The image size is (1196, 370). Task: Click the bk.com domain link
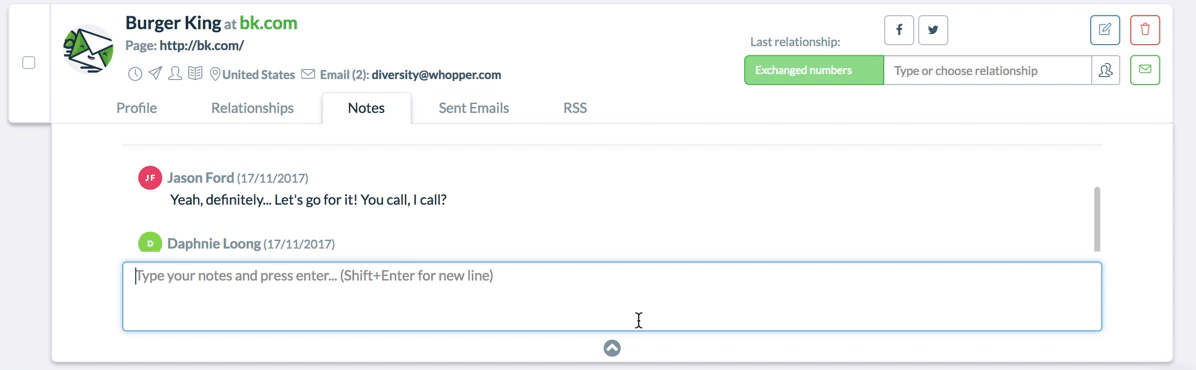pyautogui.click(x=268, y=23)
